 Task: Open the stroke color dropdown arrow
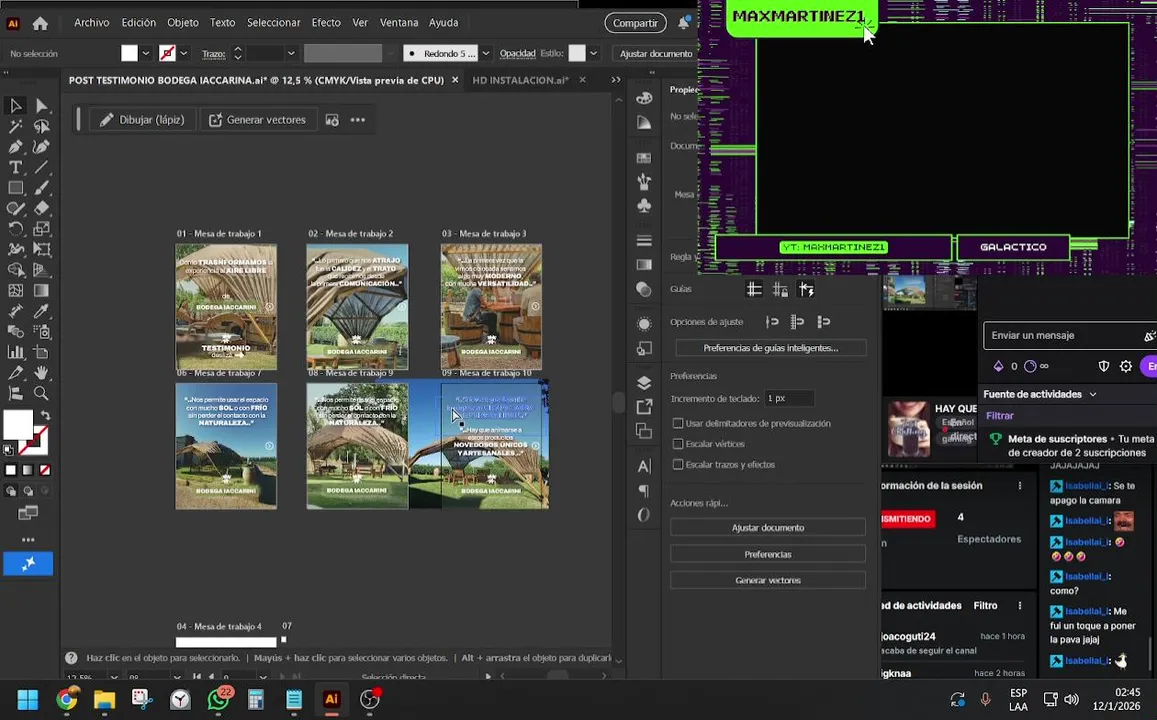184,53
